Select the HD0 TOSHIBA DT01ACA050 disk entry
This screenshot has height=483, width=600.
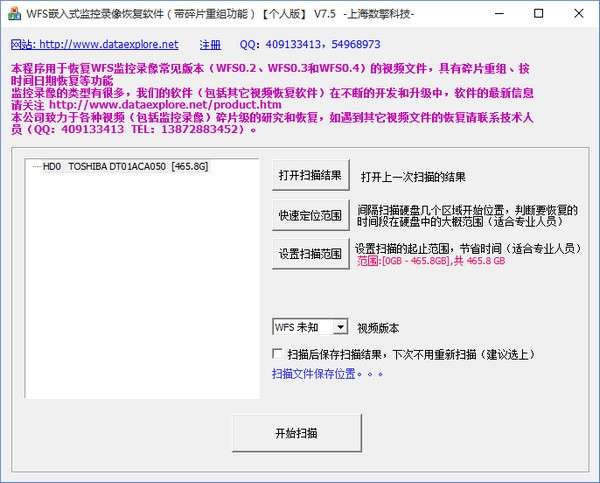(x=125, y=166)
